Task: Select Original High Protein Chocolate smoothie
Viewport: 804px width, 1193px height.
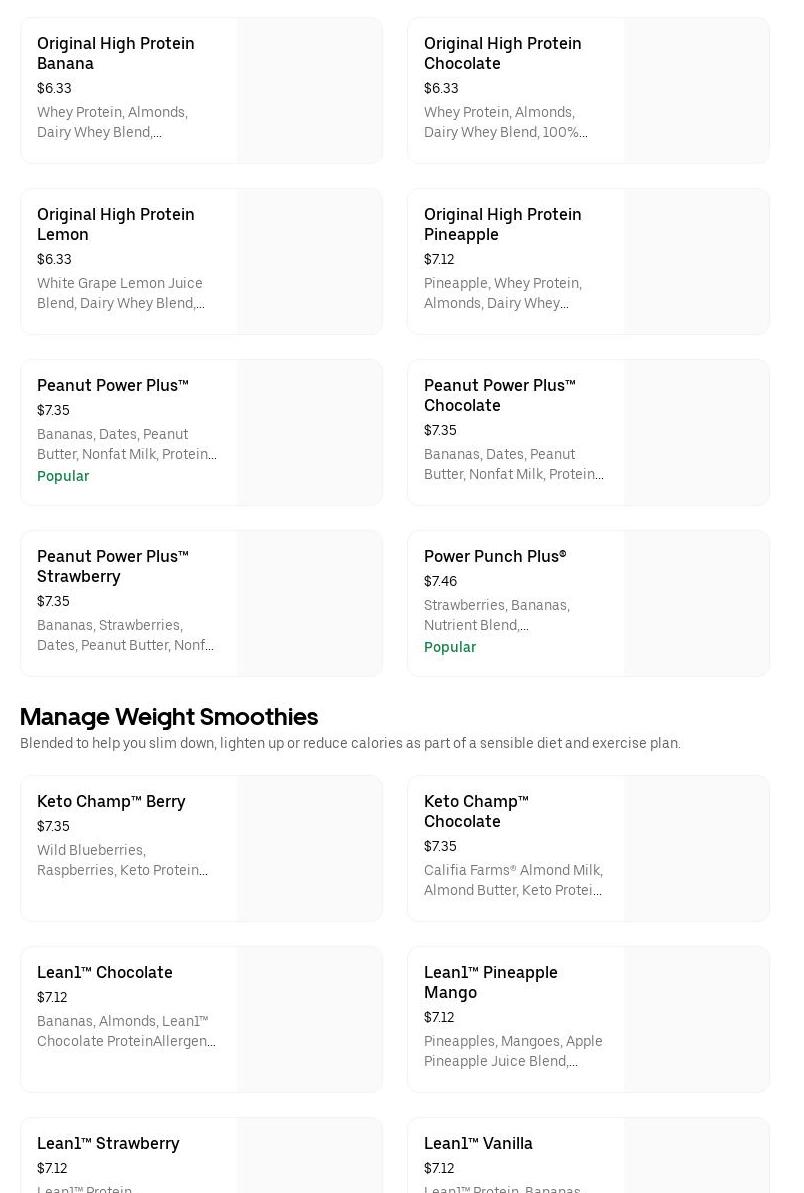Action: coord(502,53)
